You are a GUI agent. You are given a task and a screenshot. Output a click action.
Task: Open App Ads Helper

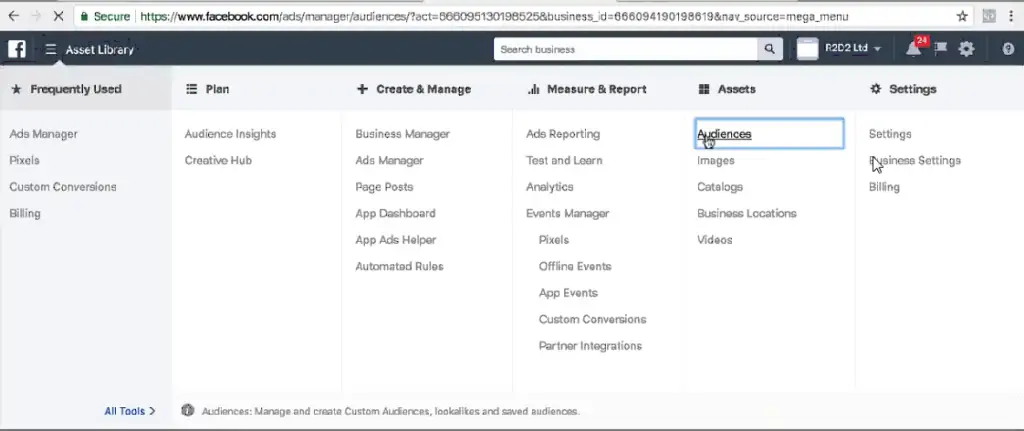396,240
